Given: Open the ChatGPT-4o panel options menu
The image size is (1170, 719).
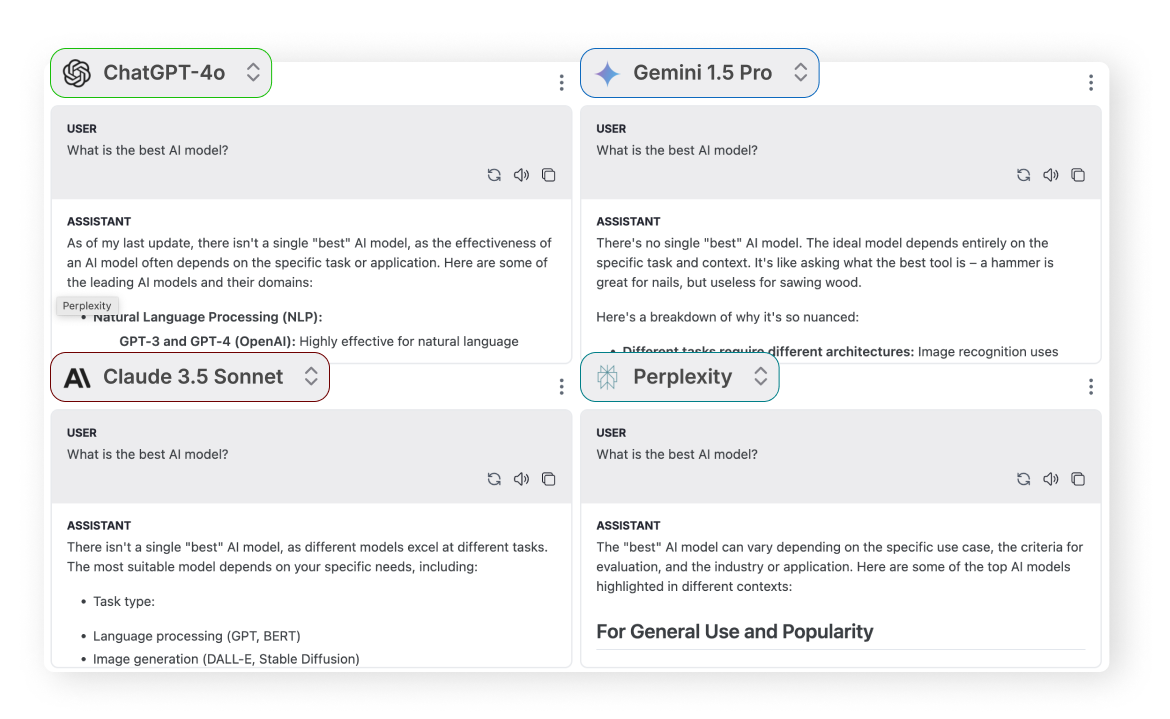Looking at the screenshot, I should tap(561, 83).
